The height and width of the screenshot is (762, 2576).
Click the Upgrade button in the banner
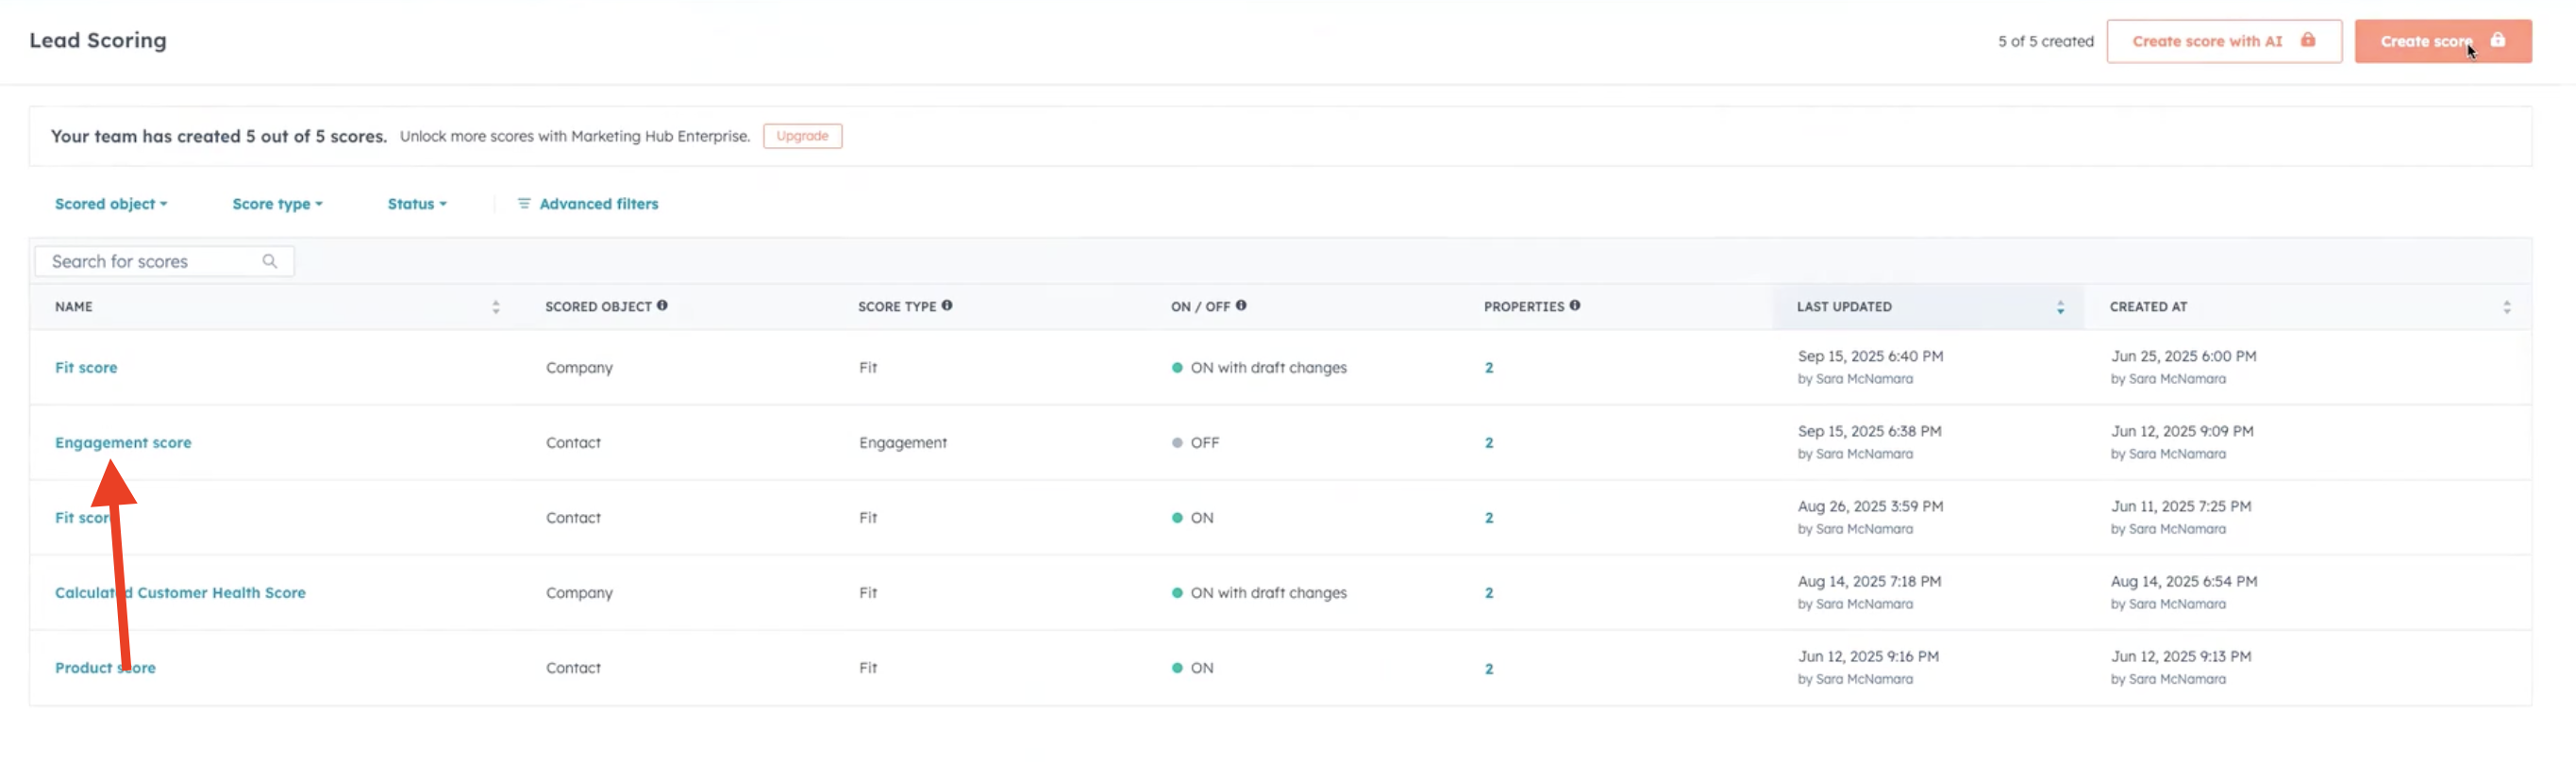pos(801,136)
